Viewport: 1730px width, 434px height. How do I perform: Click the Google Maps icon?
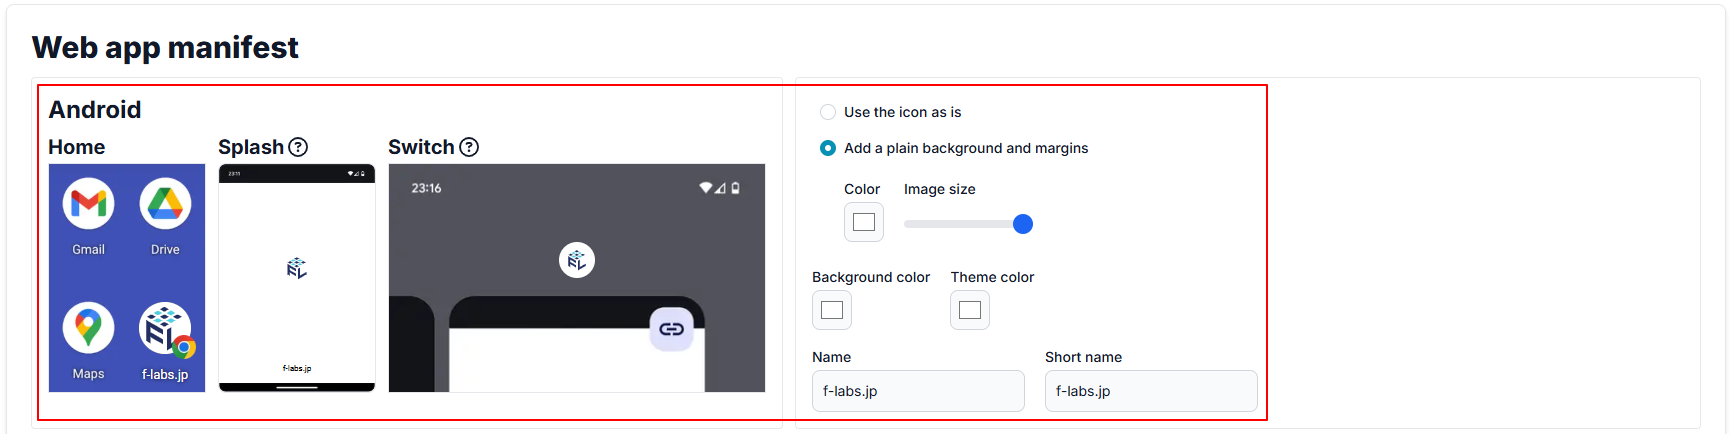click(x=89, y=328)
